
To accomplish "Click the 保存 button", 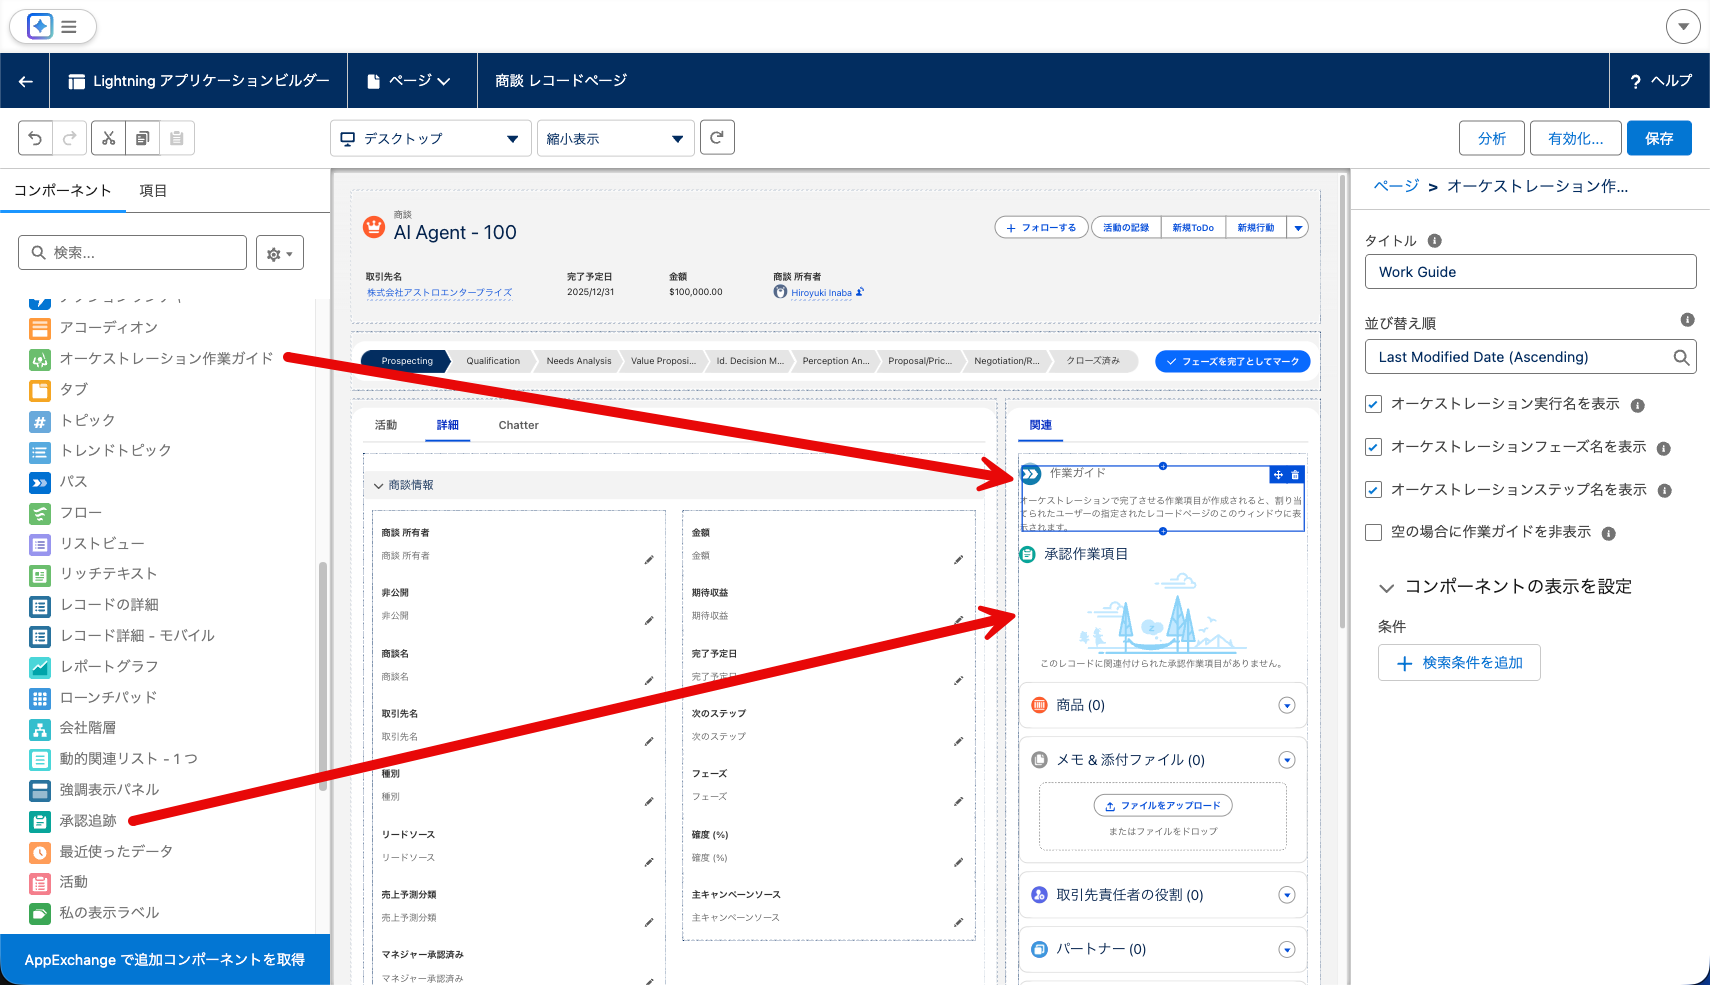I will tap(1659, 138).
